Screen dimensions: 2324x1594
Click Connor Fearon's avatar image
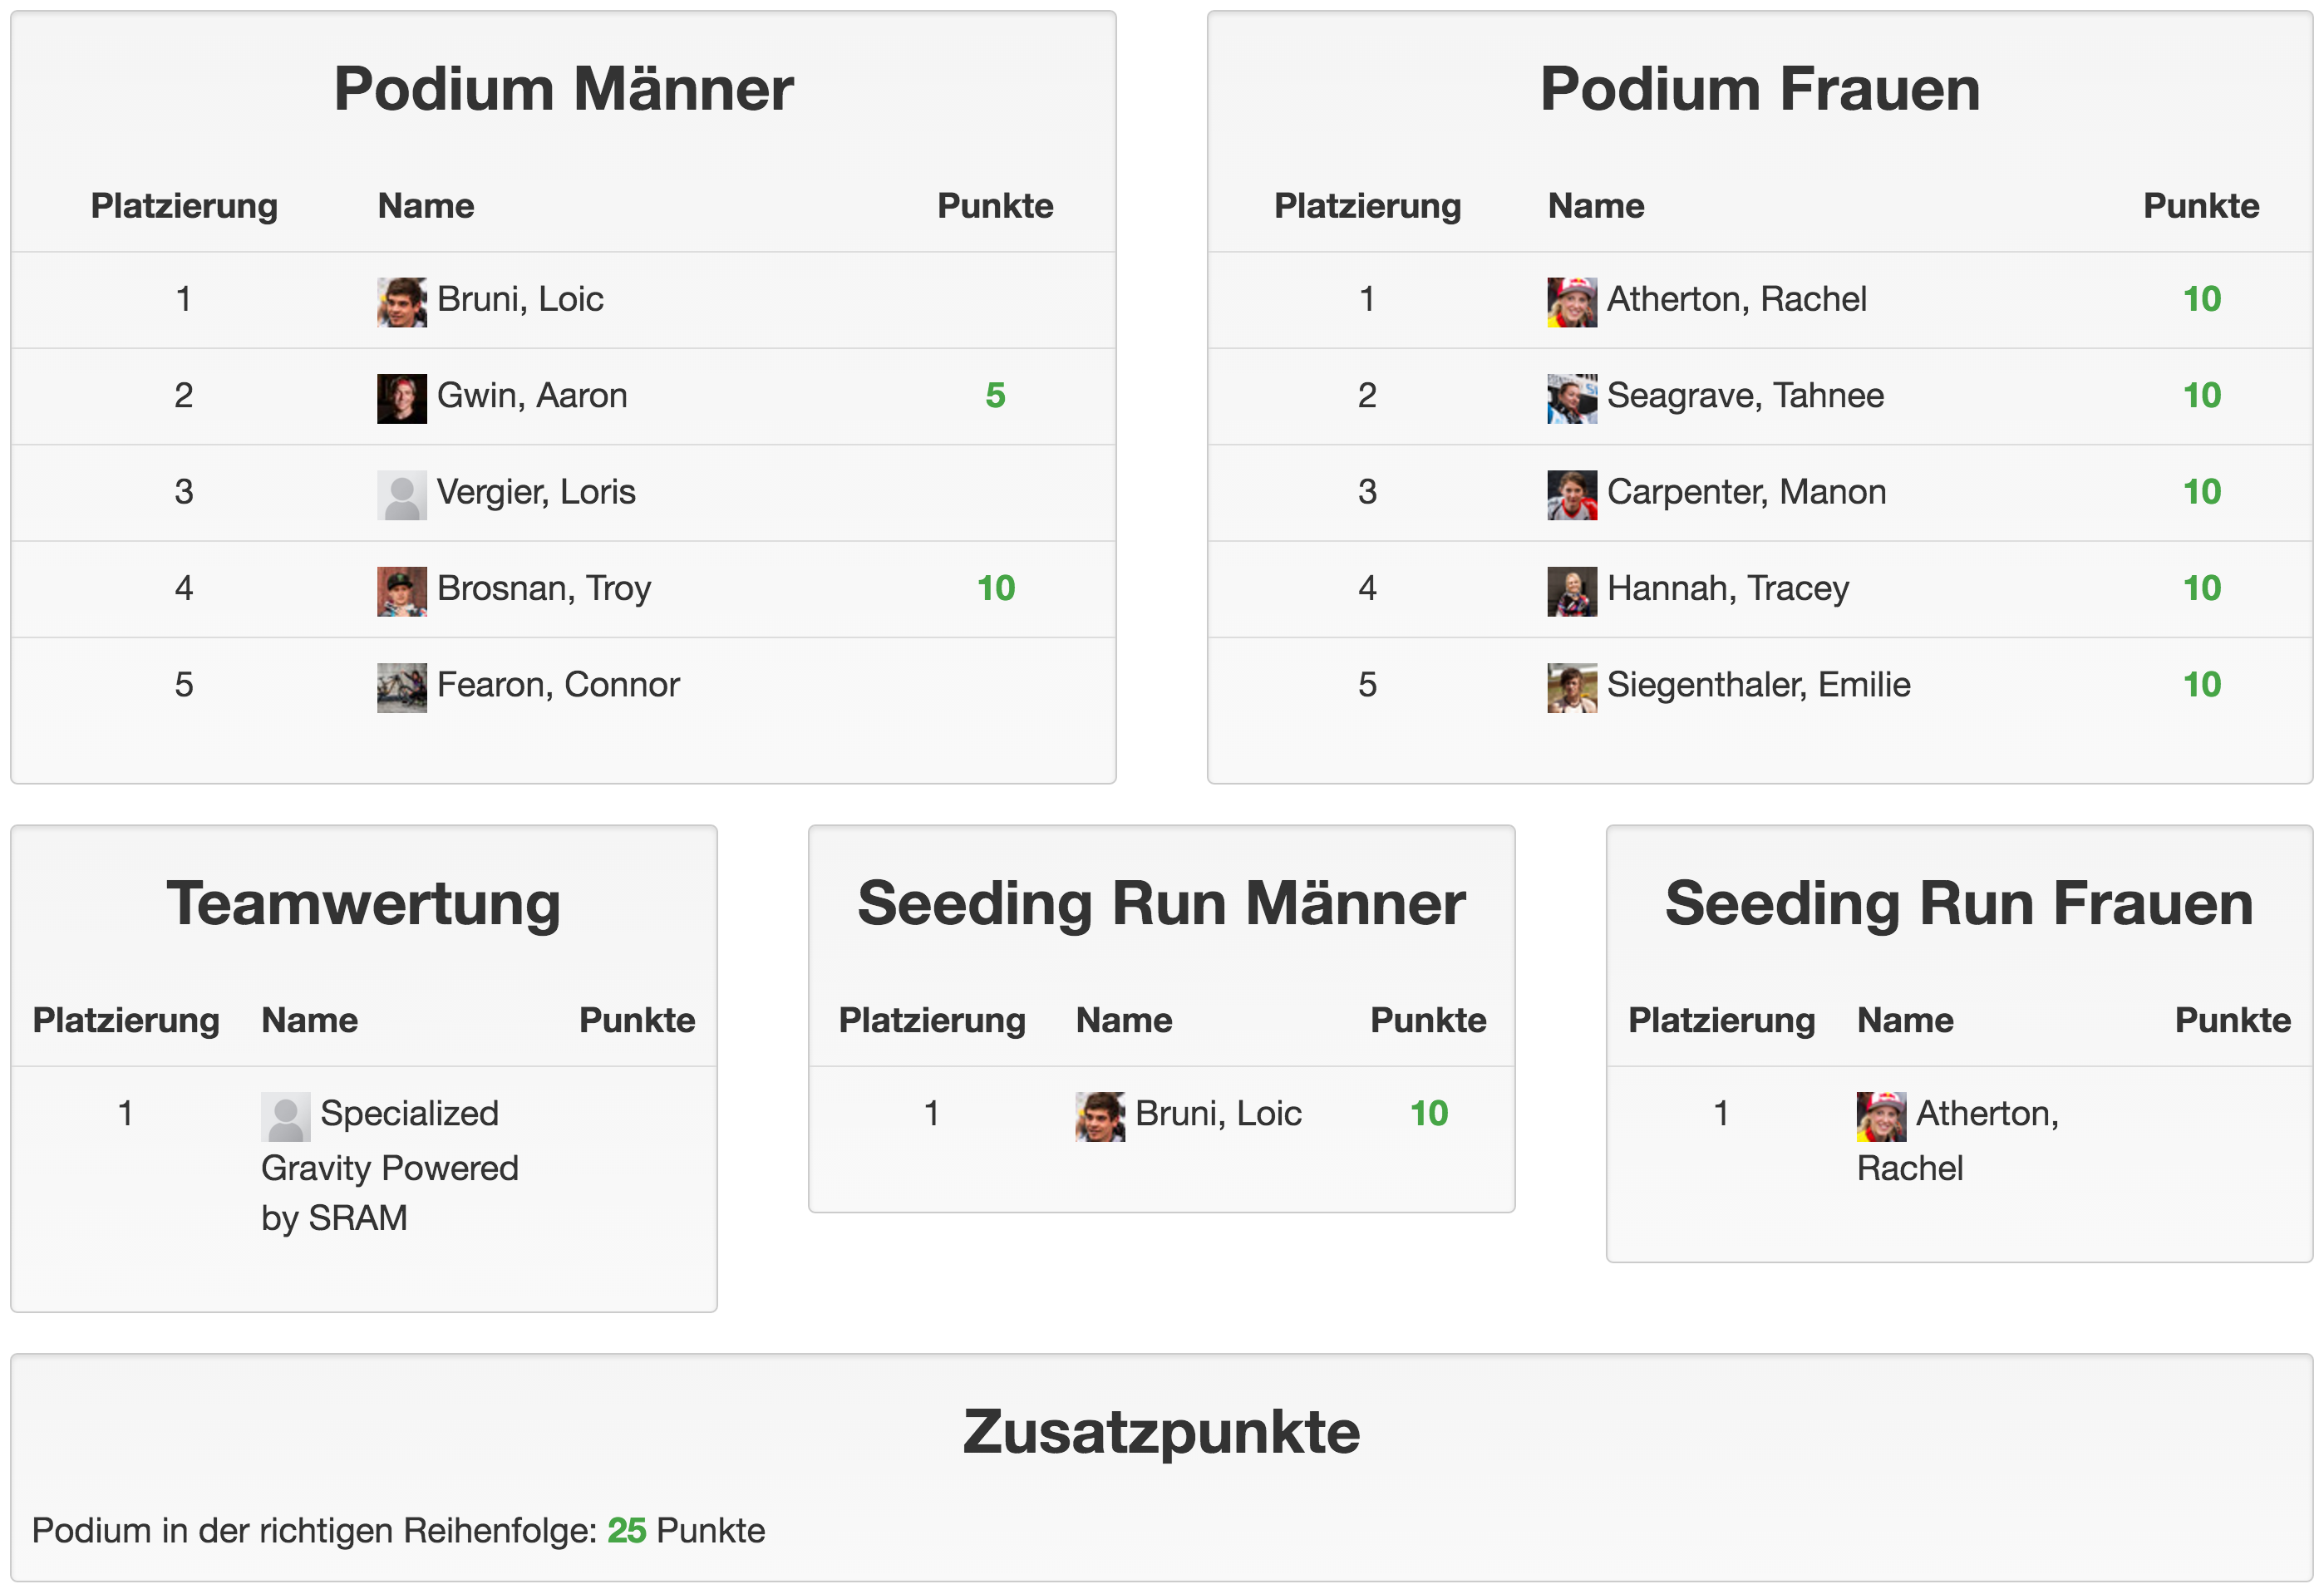(x=402, y=688)
